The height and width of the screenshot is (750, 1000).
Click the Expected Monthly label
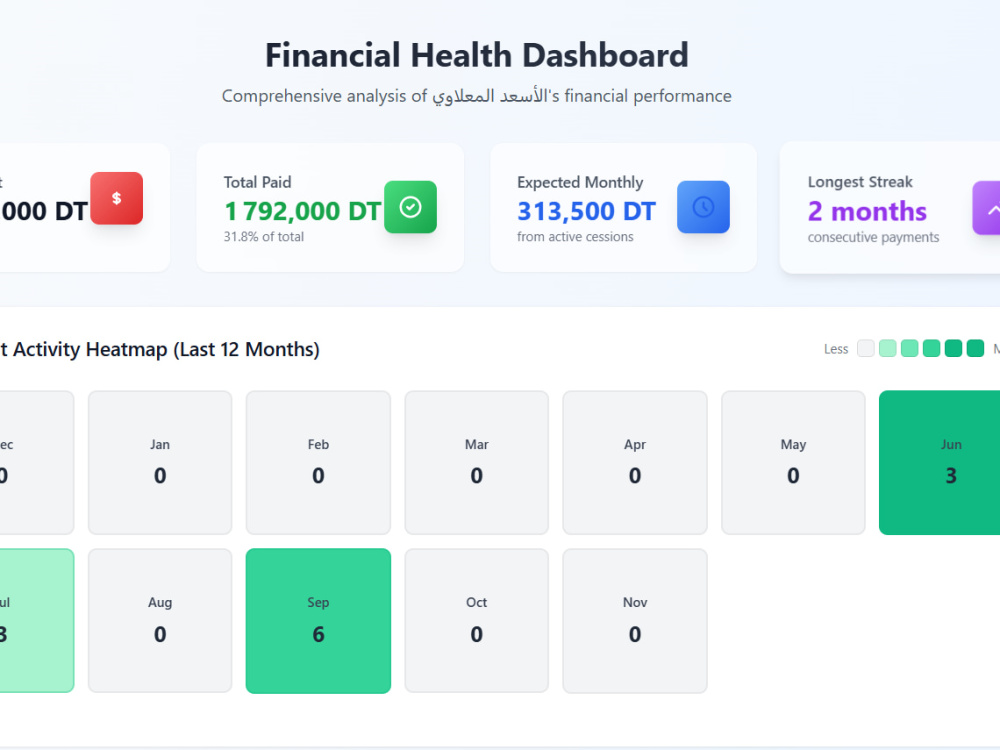(580, 182)
